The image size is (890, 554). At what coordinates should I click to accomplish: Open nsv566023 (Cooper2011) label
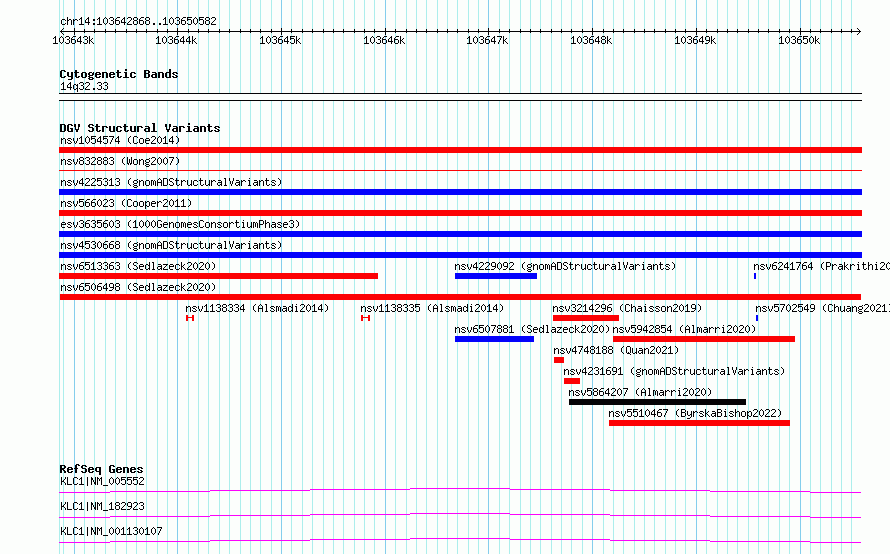126,203
